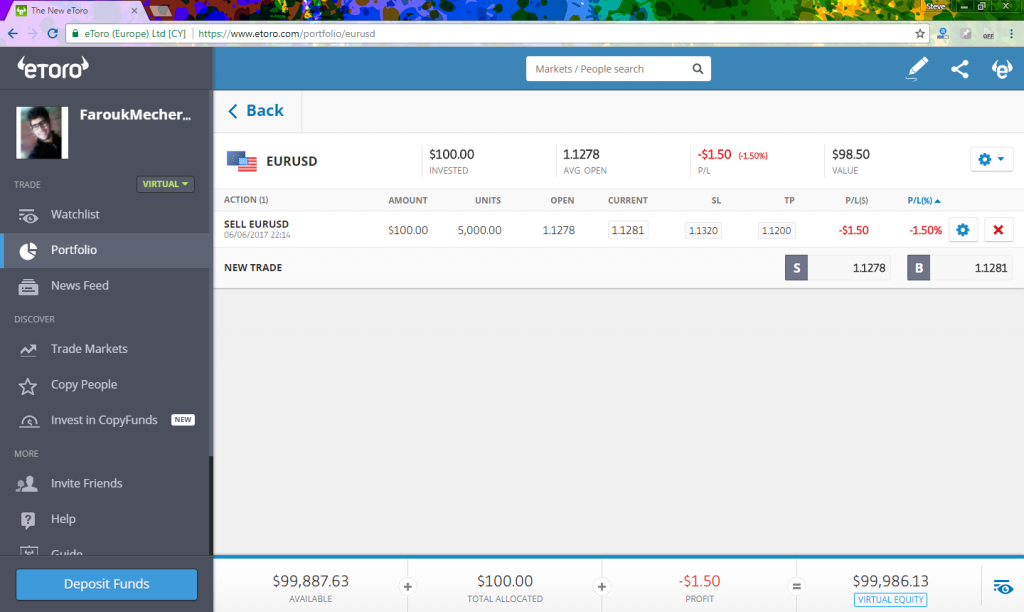Click the EURUSD flag icon
Image resolution: width=1024 pixels, height=612 pixels.
[x=242, y=161]
